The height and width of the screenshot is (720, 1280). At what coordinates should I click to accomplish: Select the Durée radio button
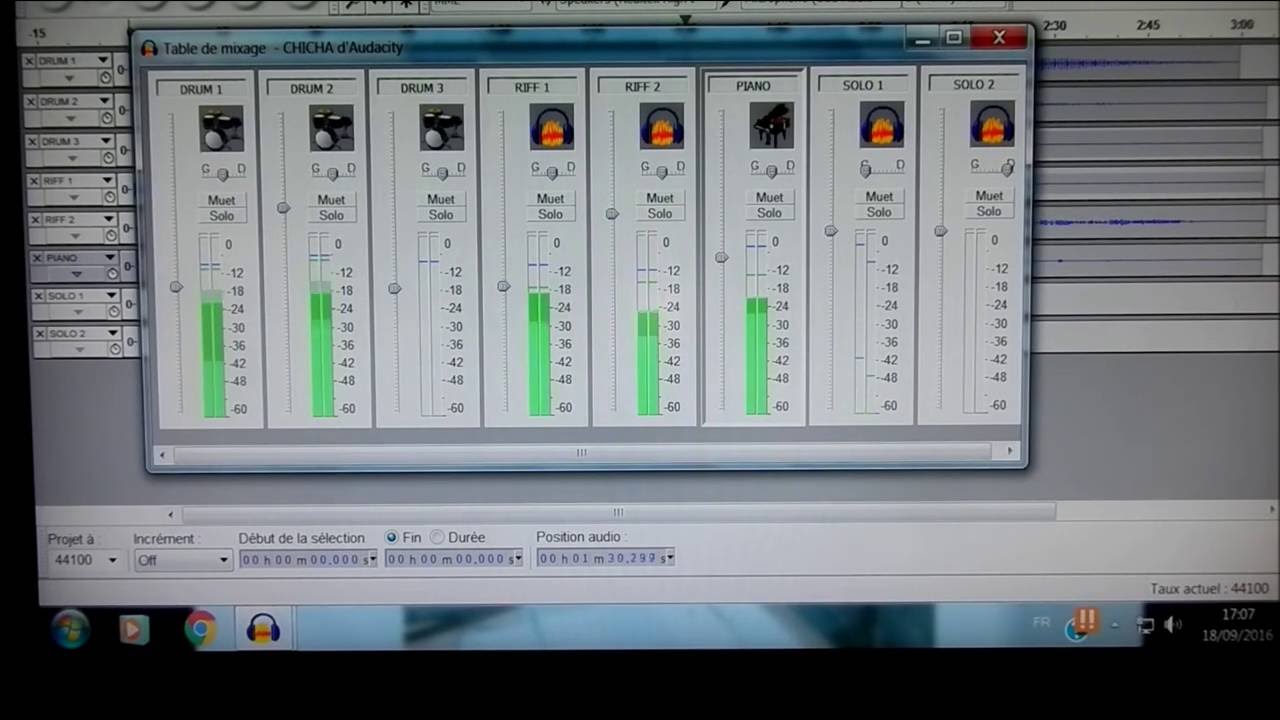pyautogui.click(x=437, y=538)
